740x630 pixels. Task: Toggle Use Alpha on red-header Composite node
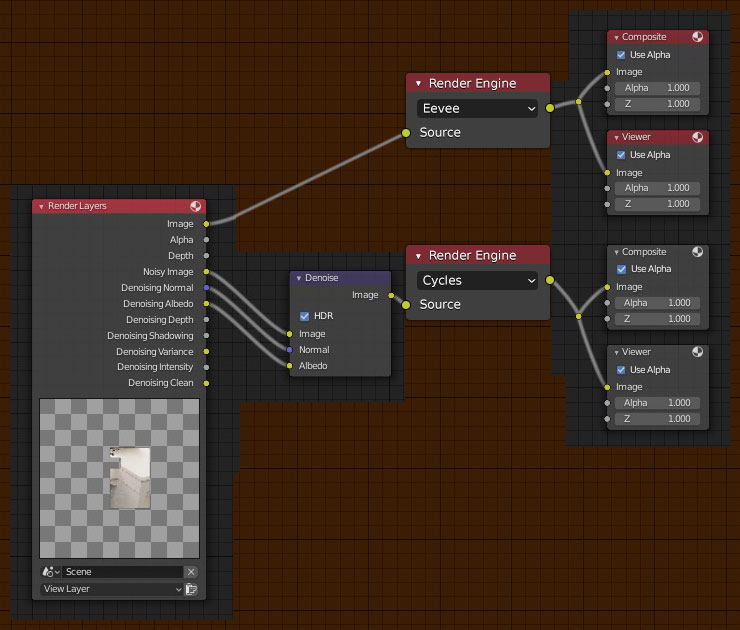pos(621,55)
